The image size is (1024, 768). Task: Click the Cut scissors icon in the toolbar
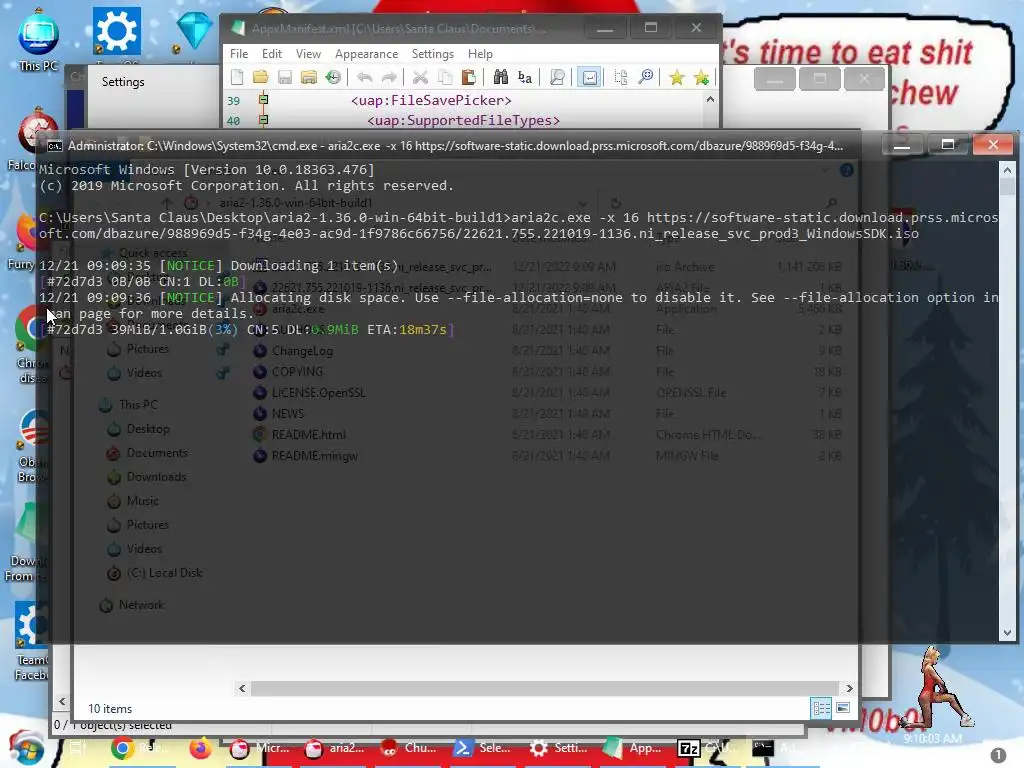[x=420, y=78]
